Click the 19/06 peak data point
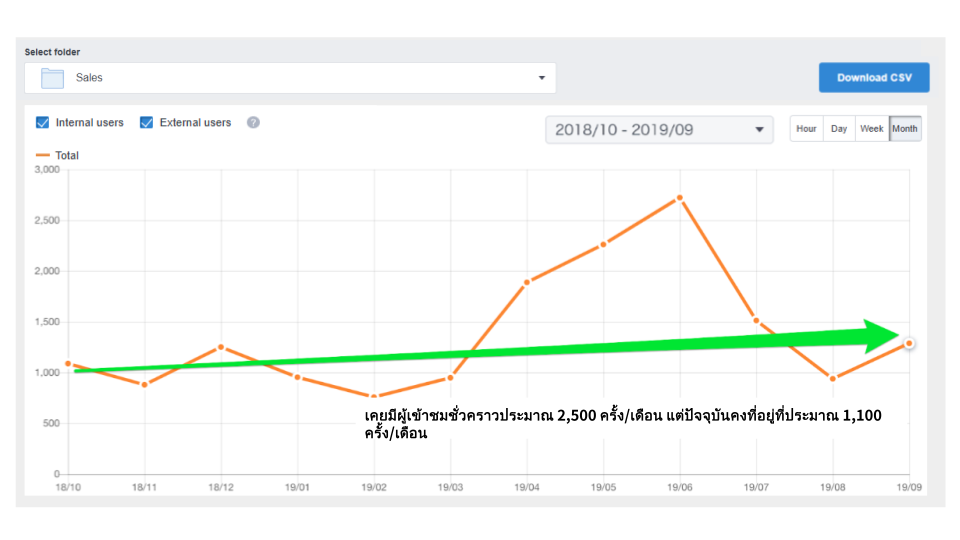960x540 pixels. [680, 198]
